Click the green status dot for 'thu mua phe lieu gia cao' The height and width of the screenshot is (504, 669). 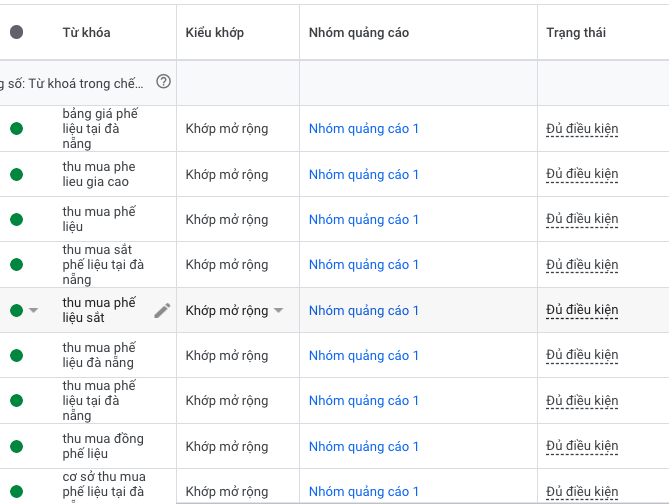pos(16,174)
